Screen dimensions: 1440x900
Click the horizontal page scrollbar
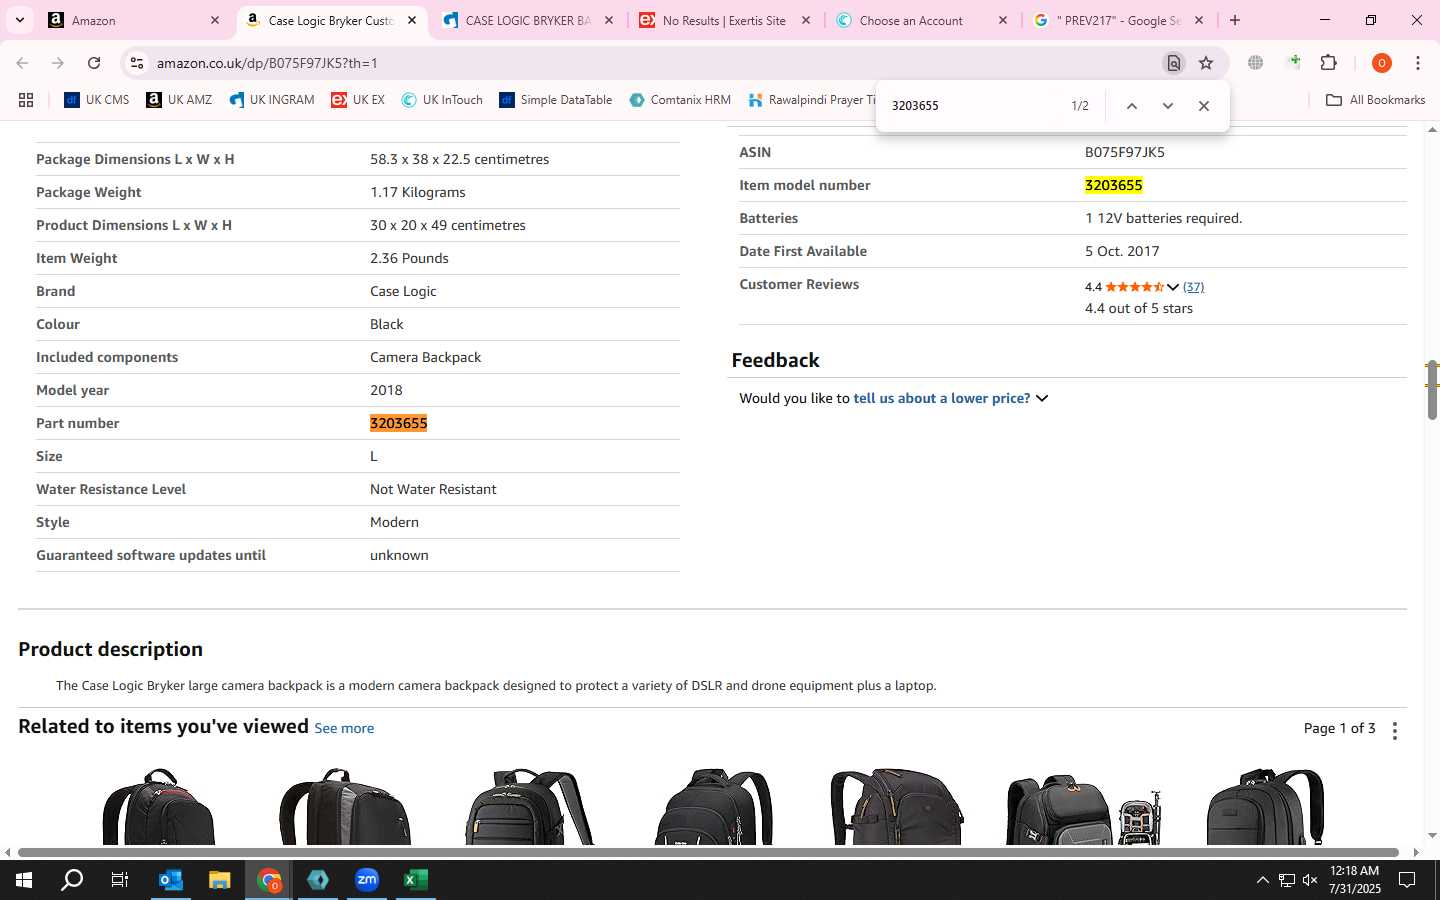[x=710, y=853]
